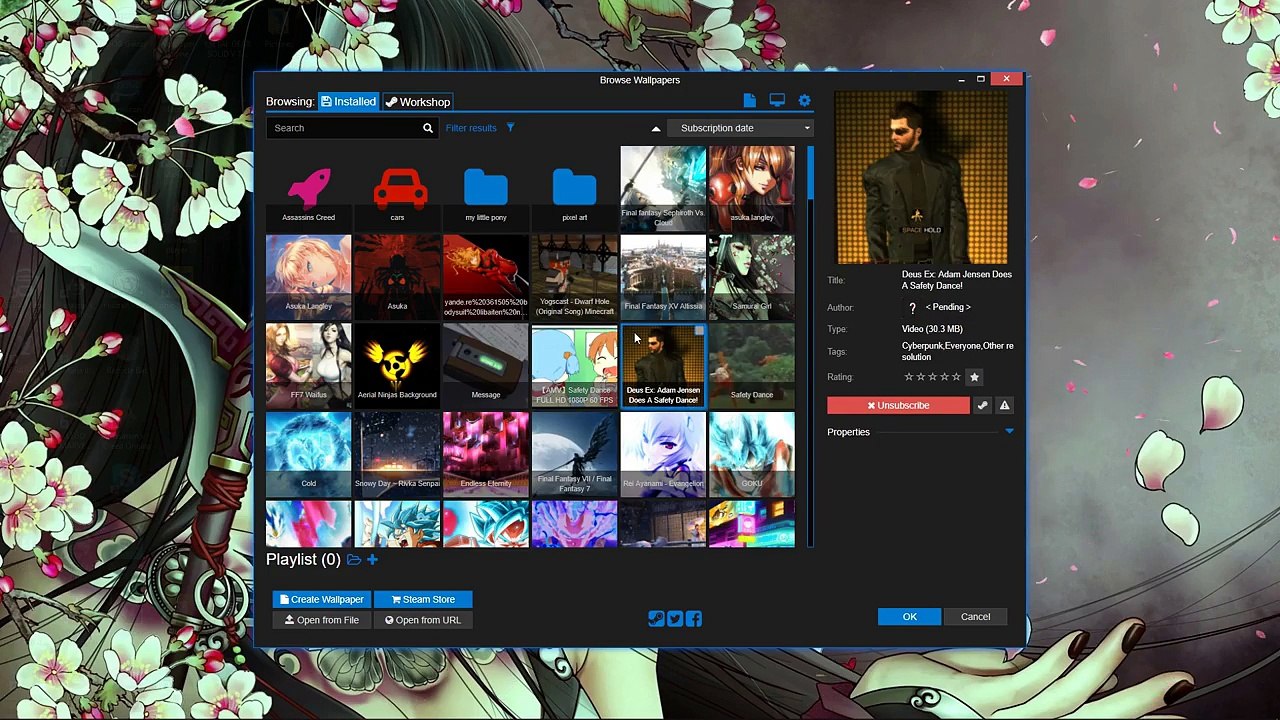Click the author question mark avatar

point(912,308)
